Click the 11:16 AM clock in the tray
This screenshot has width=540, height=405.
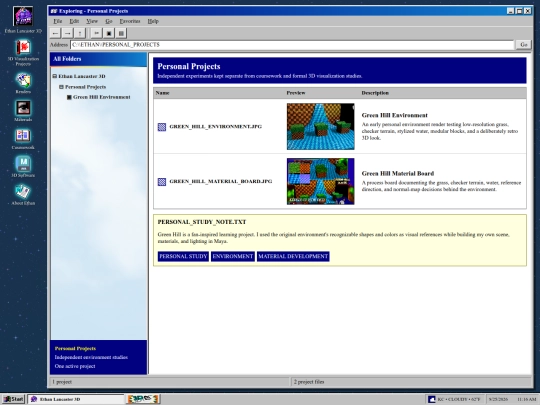point(527,399)
